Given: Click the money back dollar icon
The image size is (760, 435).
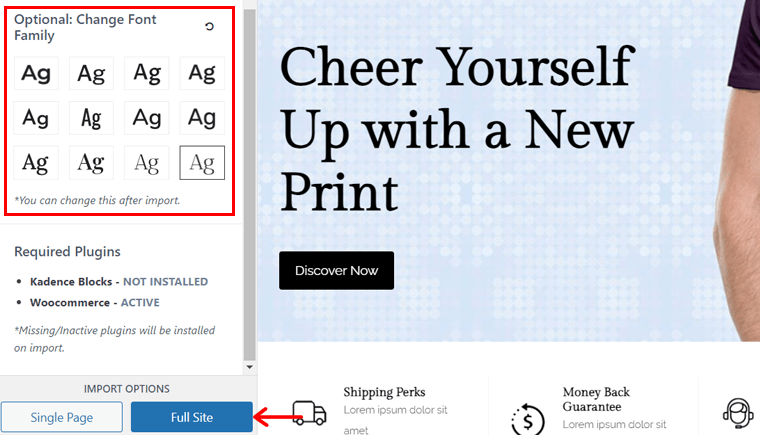Looking at the screenshot, I should [528, 420].
